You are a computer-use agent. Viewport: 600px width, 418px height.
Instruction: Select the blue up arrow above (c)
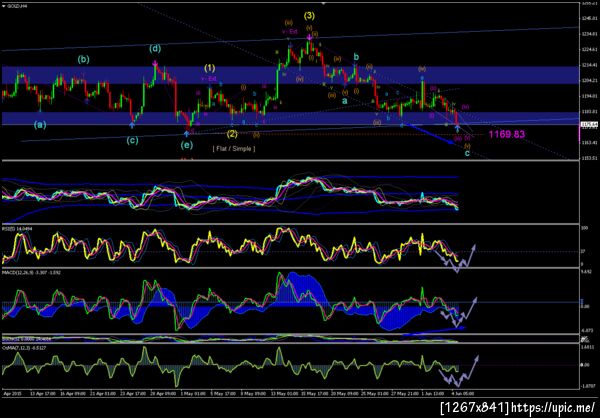pos(132,124)
